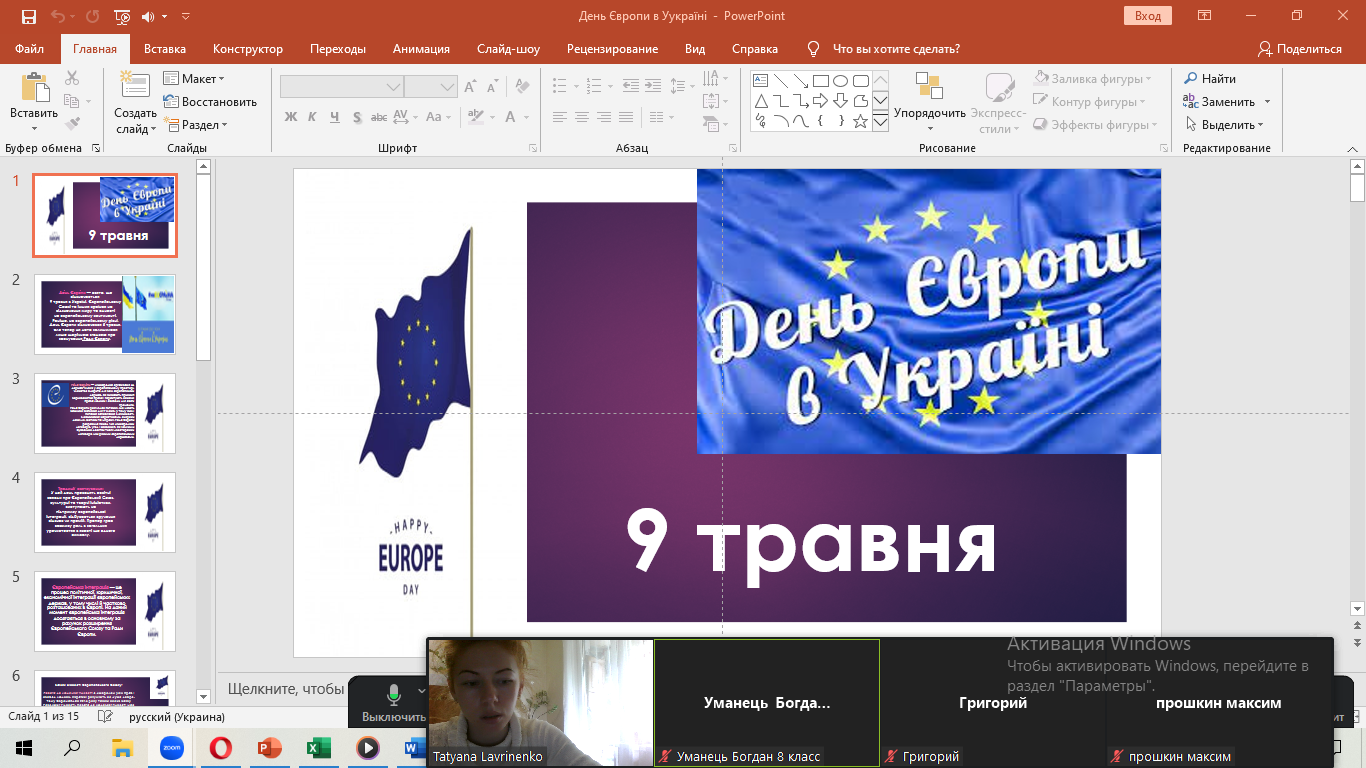Click the Format Painter brush icon

point(72,124)
